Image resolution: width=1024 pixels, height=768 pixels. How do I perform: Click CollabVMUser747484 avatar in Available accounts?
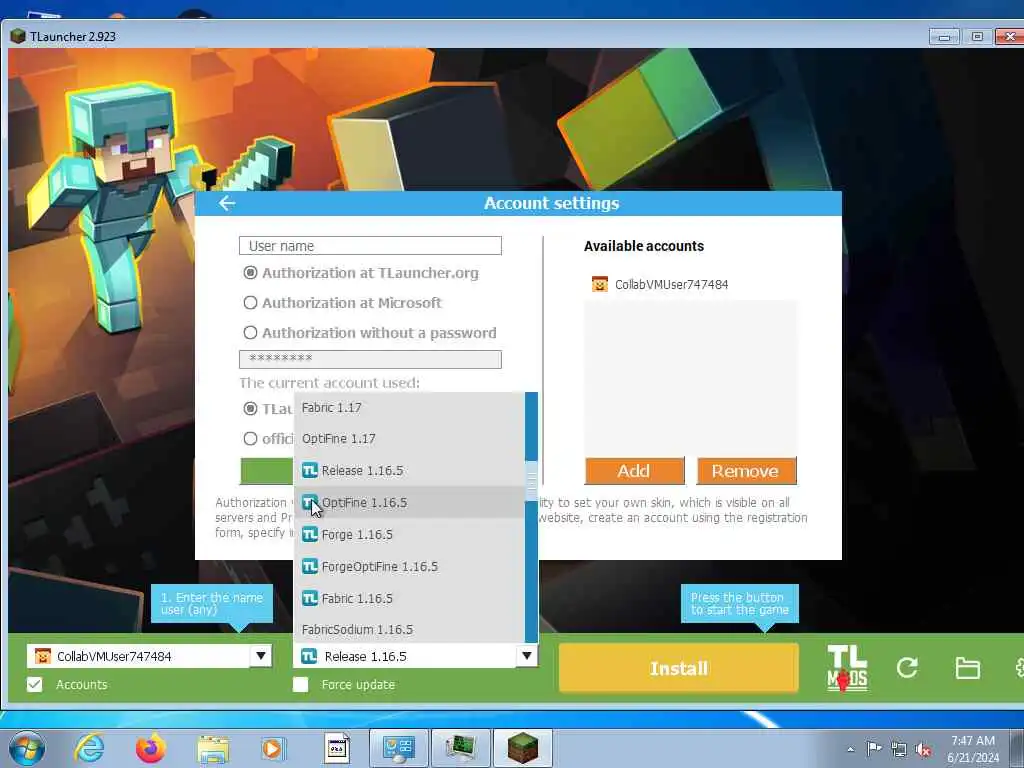pyautogui.click(x=600, y=284)
